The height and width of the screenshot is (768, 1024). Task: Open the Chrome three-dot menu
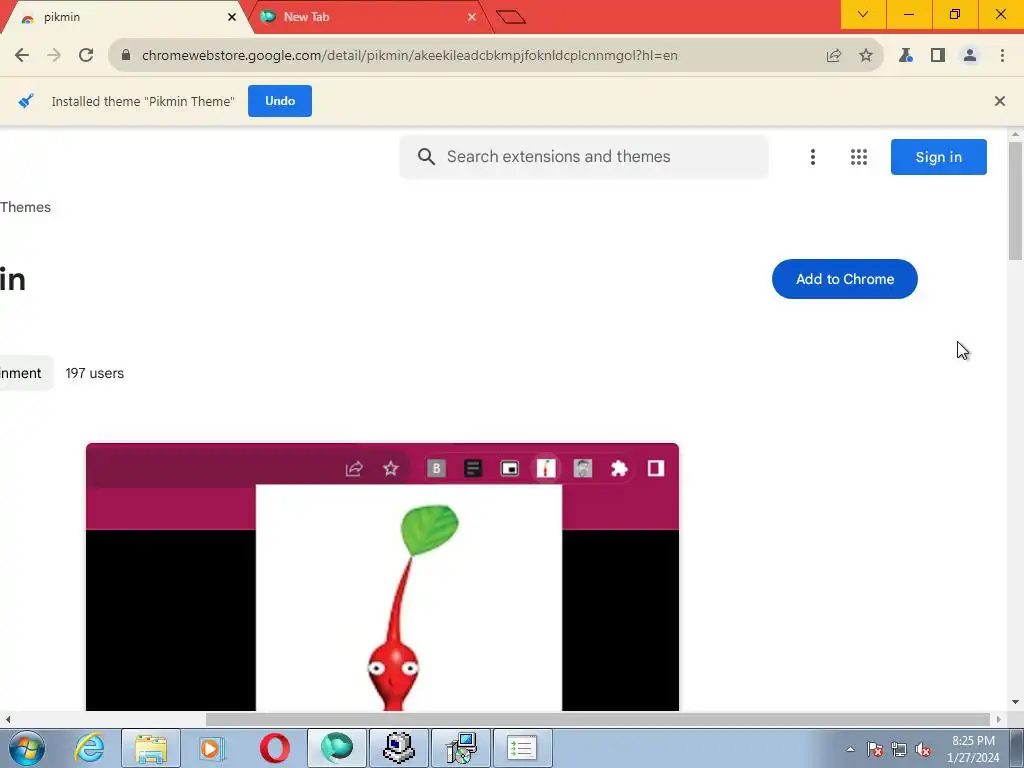tap(1002, 56)
